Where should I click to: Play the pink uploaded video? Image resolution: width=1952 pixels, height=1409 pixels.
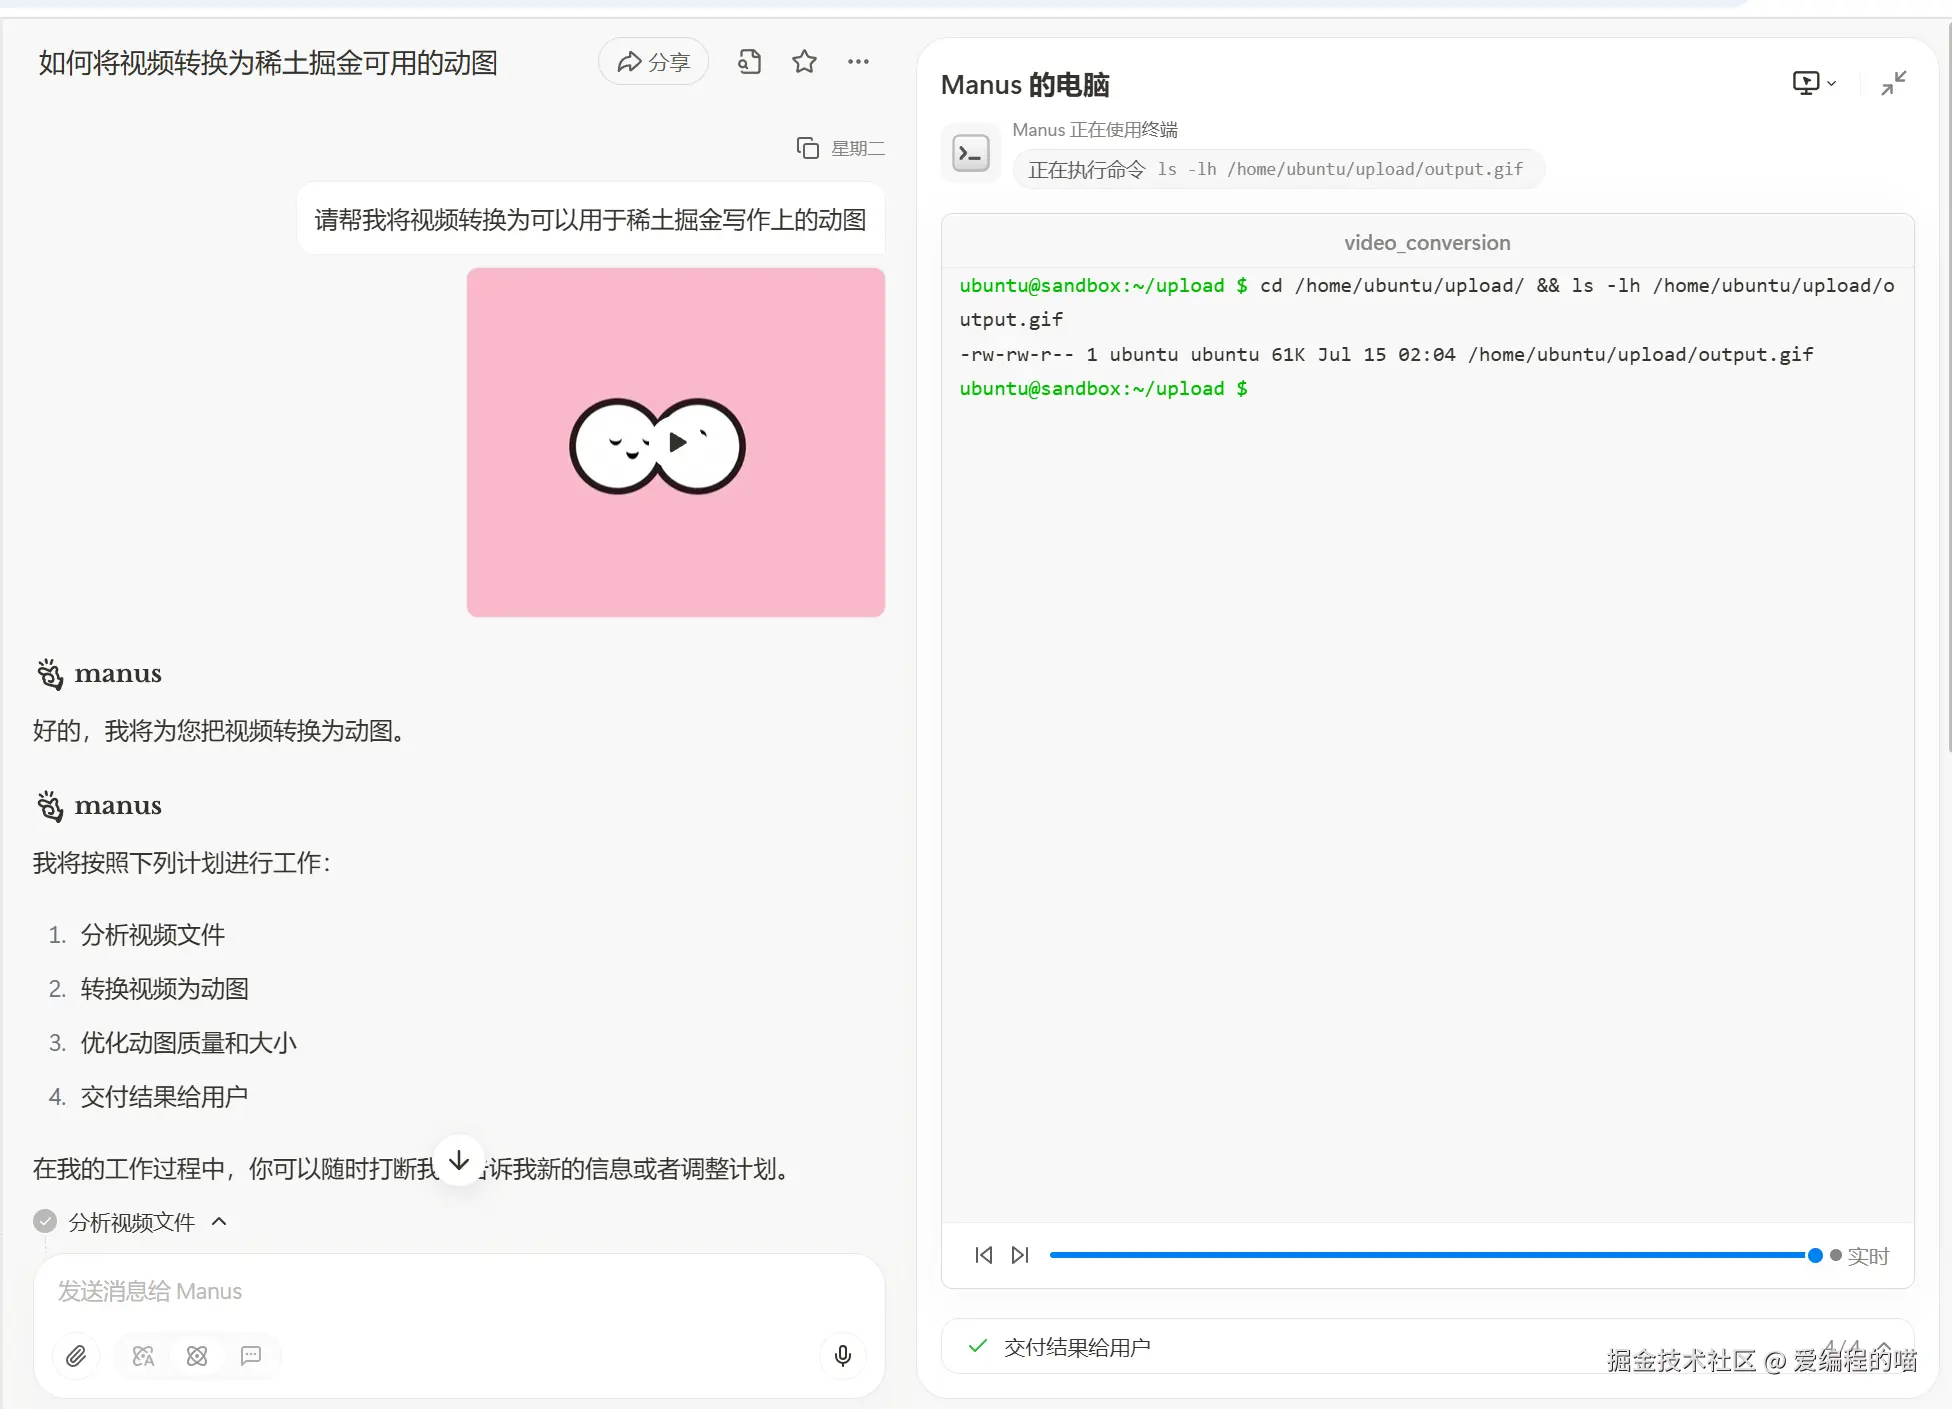pyautogui.click(x=677, y=442)
